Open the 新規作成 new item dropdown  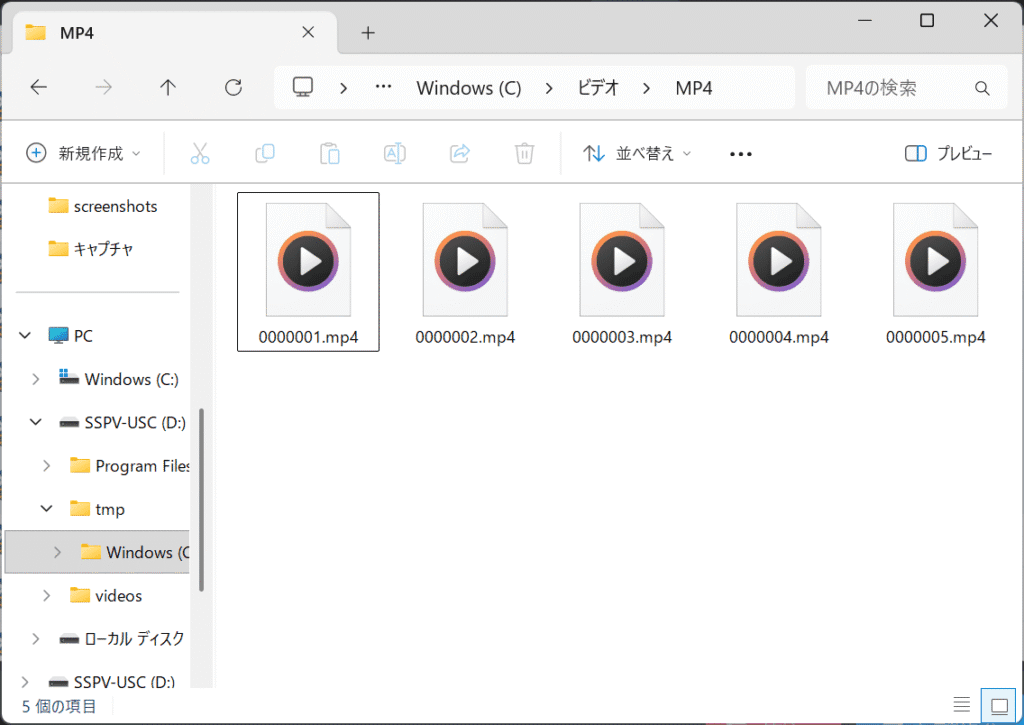tap(83, 153)
